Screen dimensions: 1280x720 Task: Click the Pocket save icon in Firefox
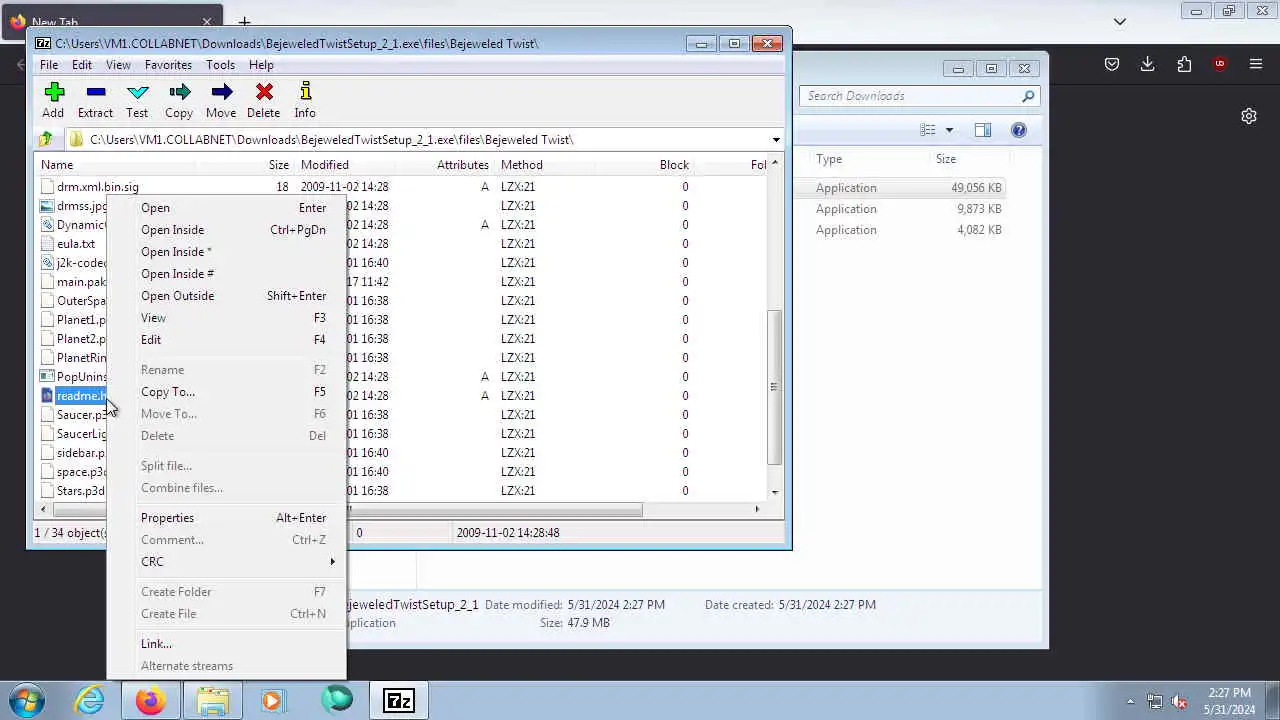(1112, 64)
